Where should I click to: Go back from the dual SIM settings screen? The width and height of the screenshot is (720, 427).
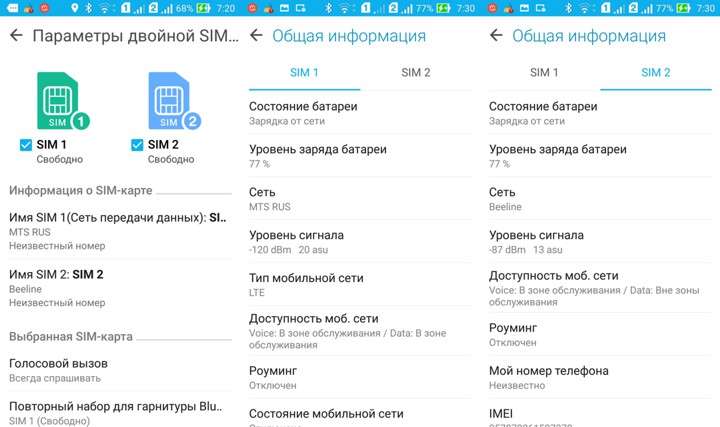(16, 35)
